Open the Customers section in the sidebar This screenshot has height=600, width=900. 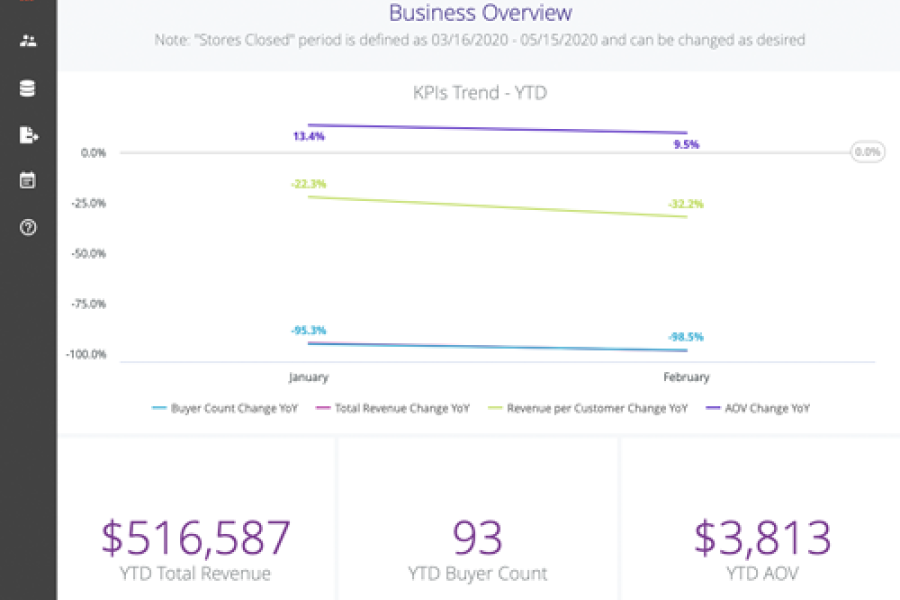pos(27,40)
